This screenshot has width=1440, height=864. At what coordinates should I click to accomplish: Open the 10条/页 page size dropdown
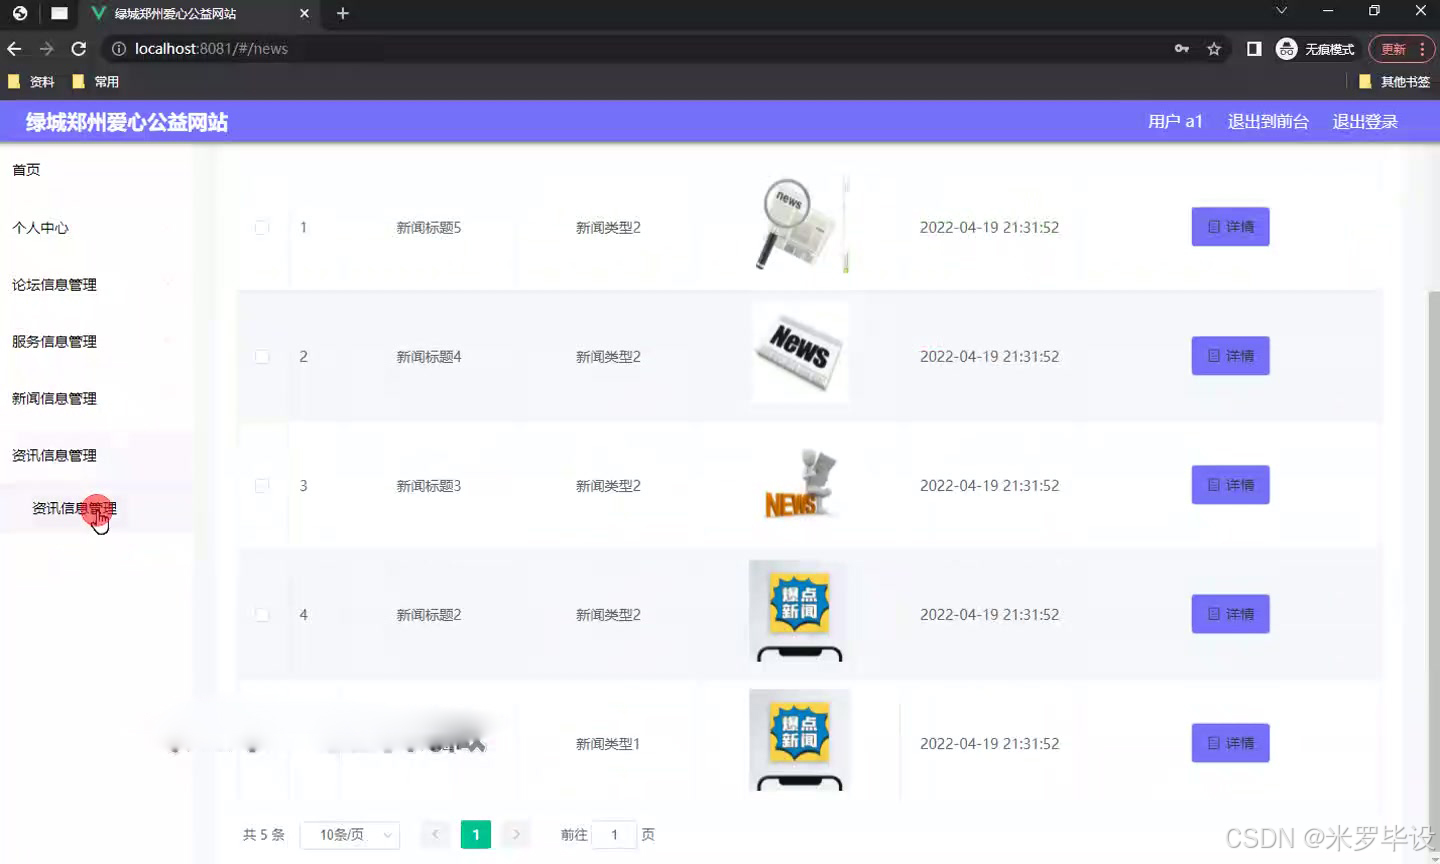click(349, 834)
